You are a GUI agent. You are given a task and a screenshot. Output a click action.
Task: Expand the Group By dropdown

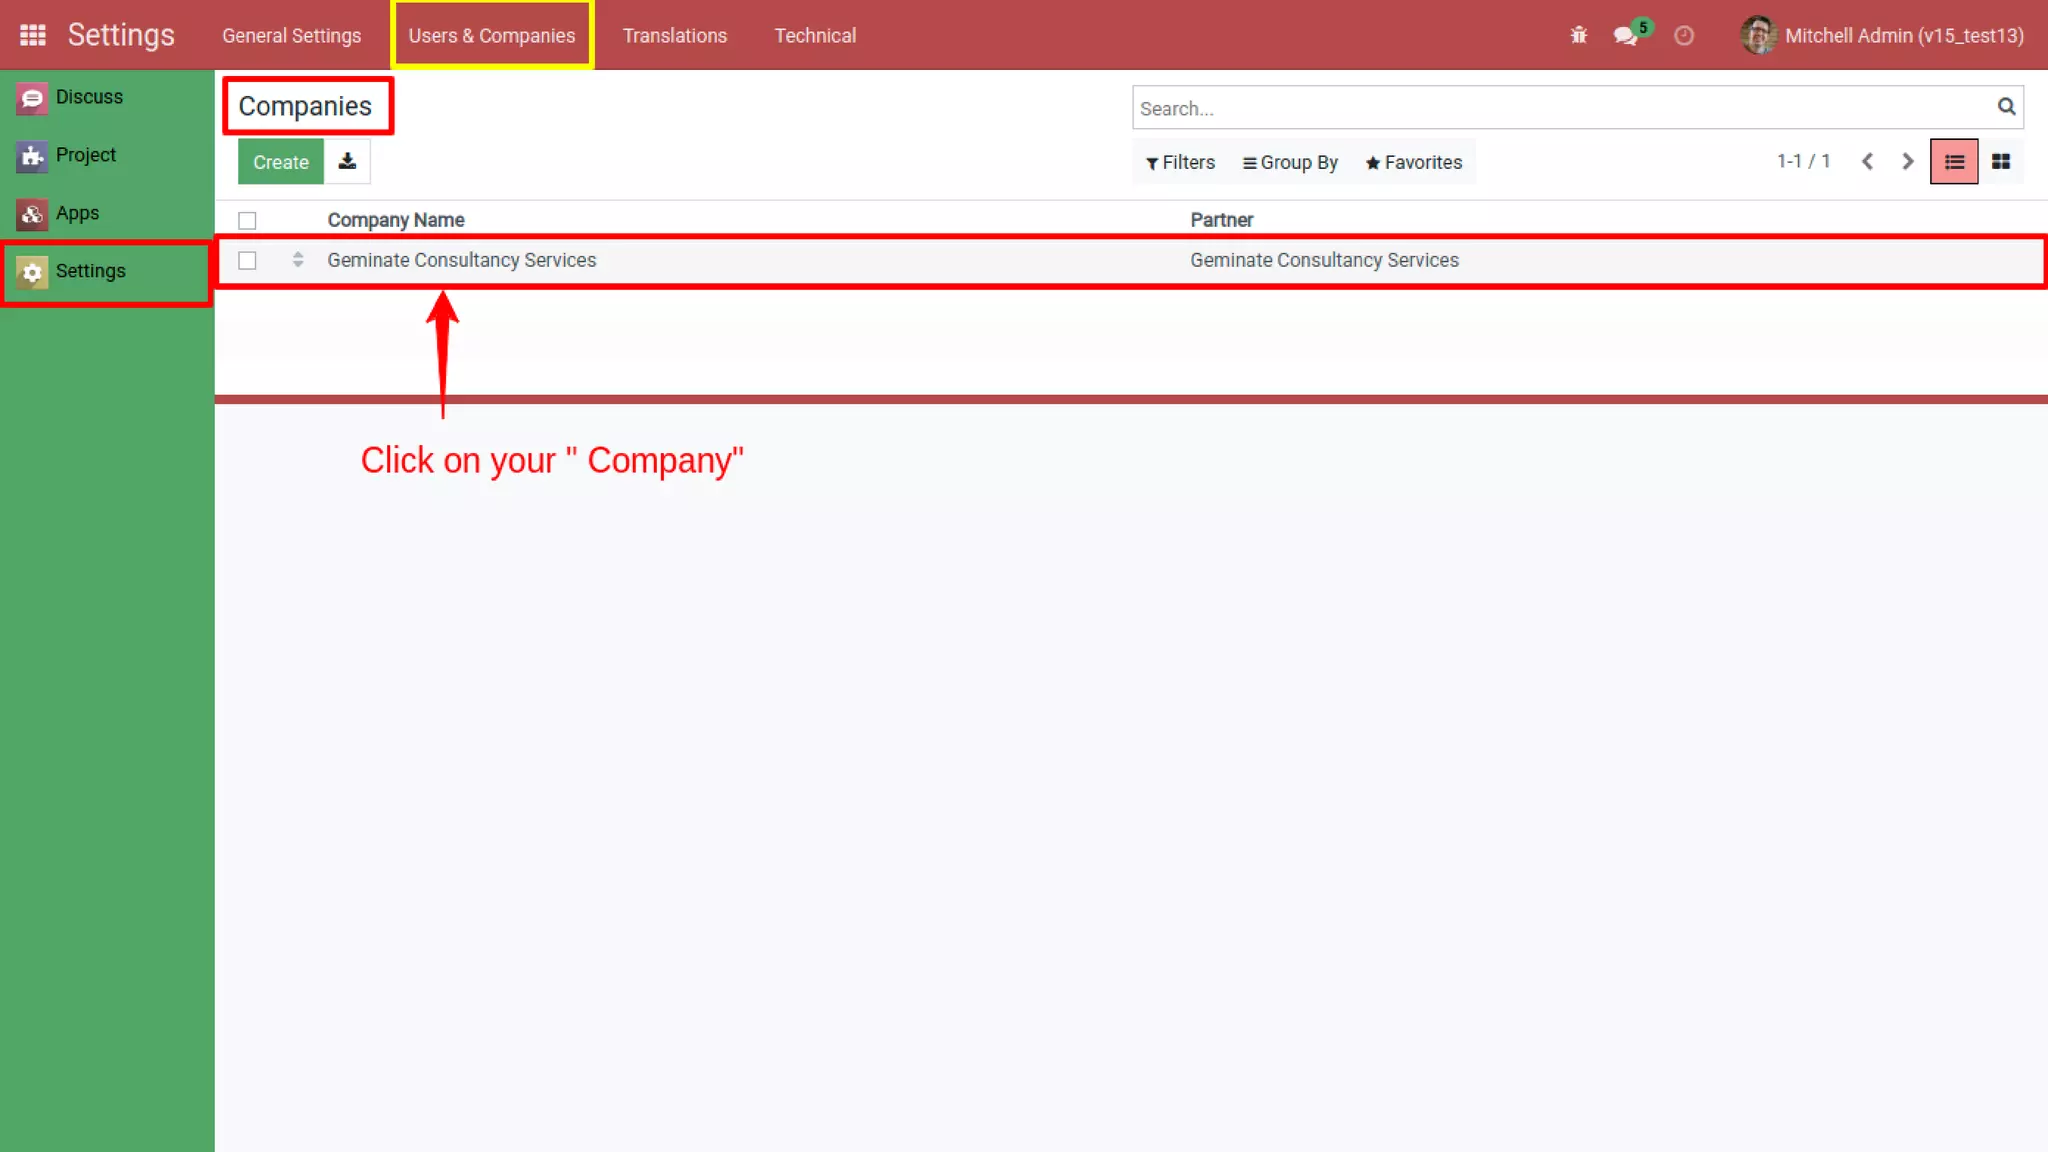click(1290, 162)
